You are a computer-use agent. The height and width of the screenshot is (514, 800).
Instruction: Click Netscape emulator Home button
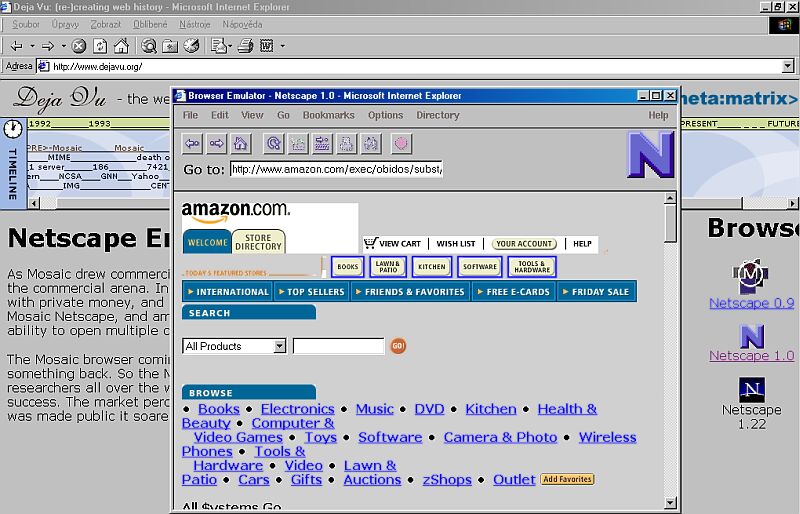pyautogui.click(x=240, y=143)
